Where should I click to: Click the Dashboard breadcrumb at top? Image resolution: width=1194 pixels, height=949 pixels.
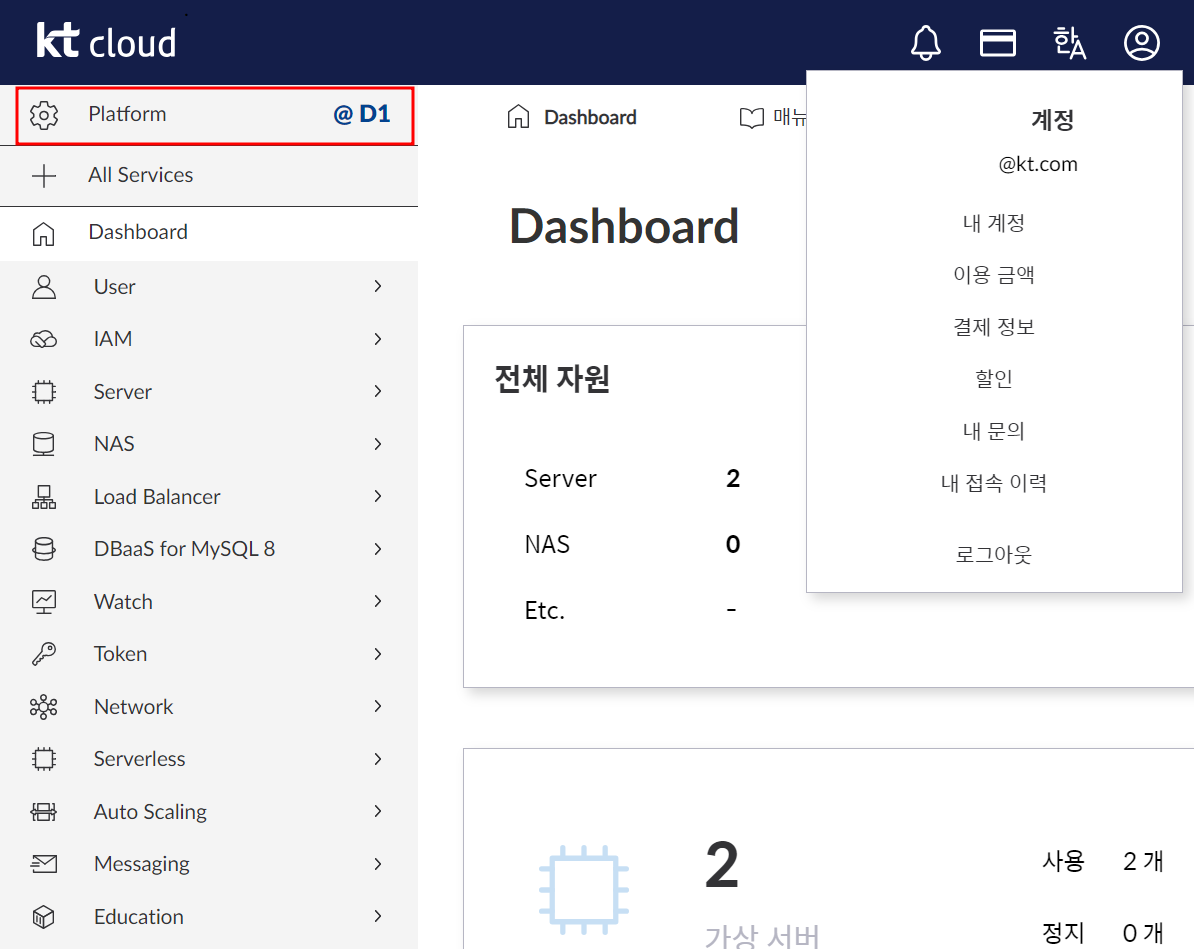590,116
